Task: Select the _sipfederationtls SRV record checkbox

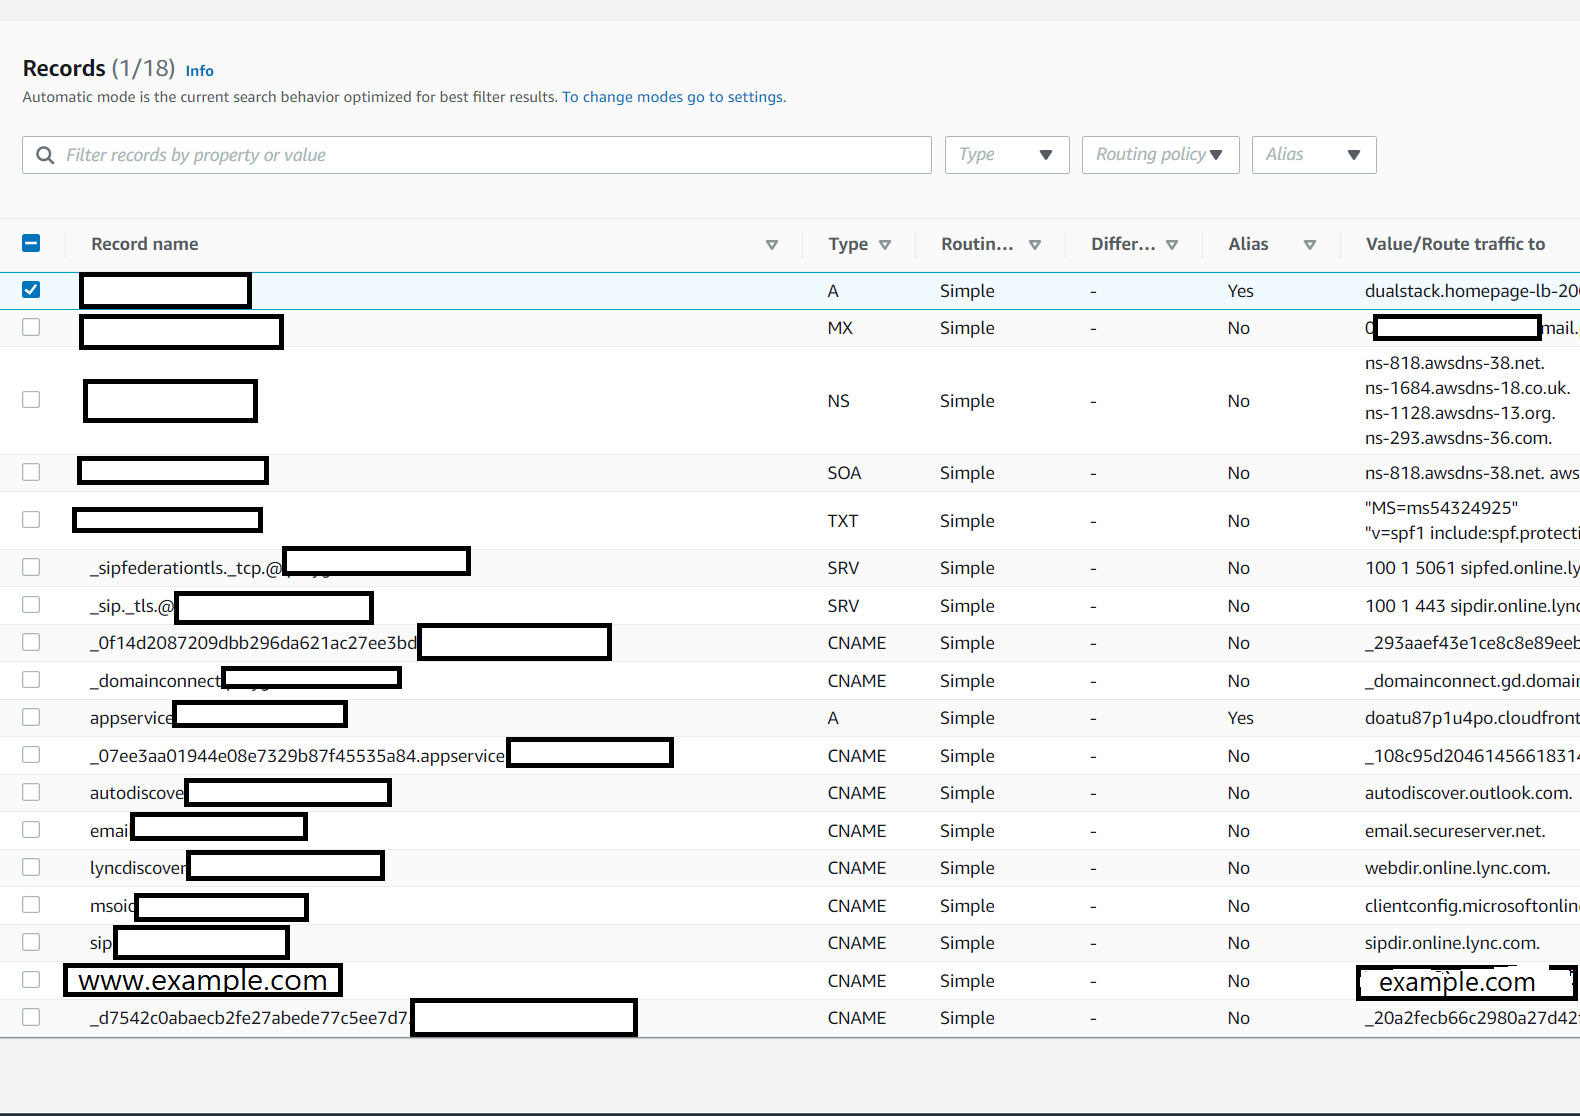Action: pyautogui.click(x=31, y=567)
